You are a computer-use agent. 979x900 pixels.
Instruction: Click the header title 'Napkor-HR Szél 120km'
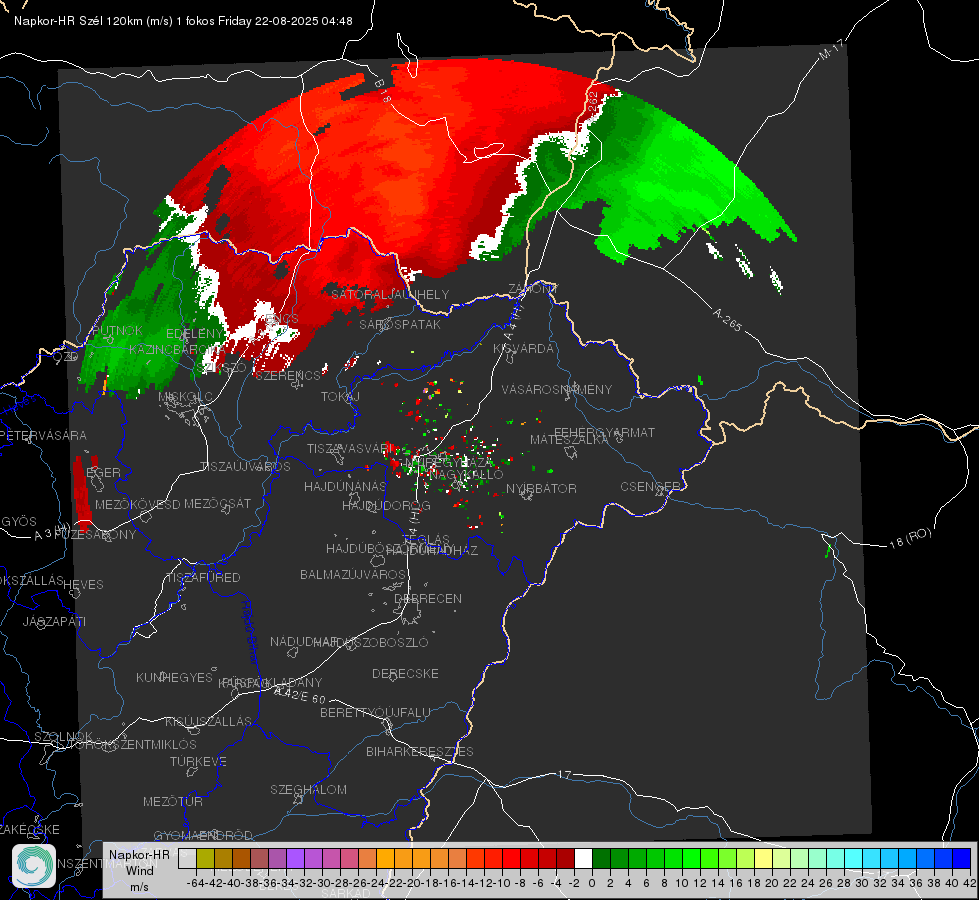tap(79, 21)
